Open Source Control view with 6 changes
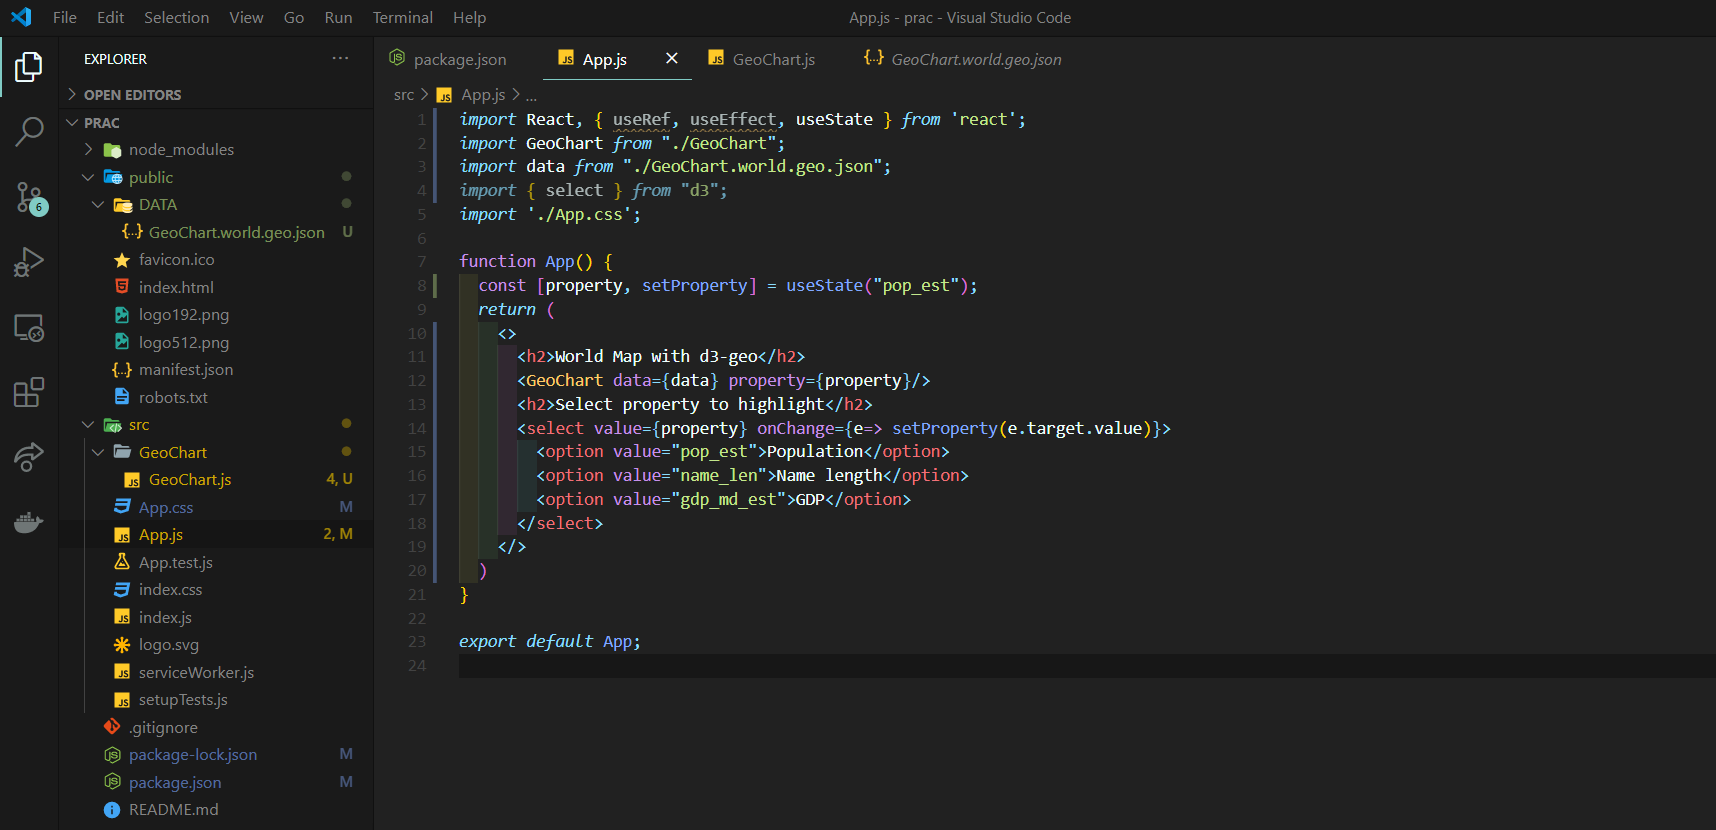 coord(30,197)
